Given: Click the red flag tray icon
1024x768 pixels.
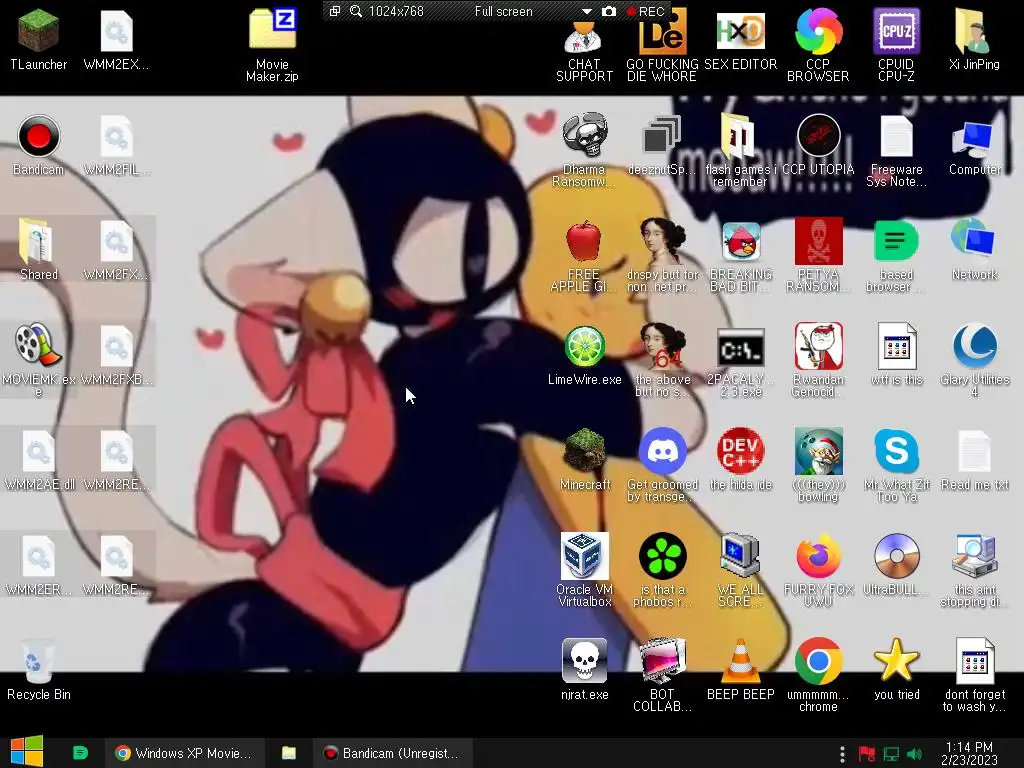Looking at the screenshot, I should [x=867, y=754].
